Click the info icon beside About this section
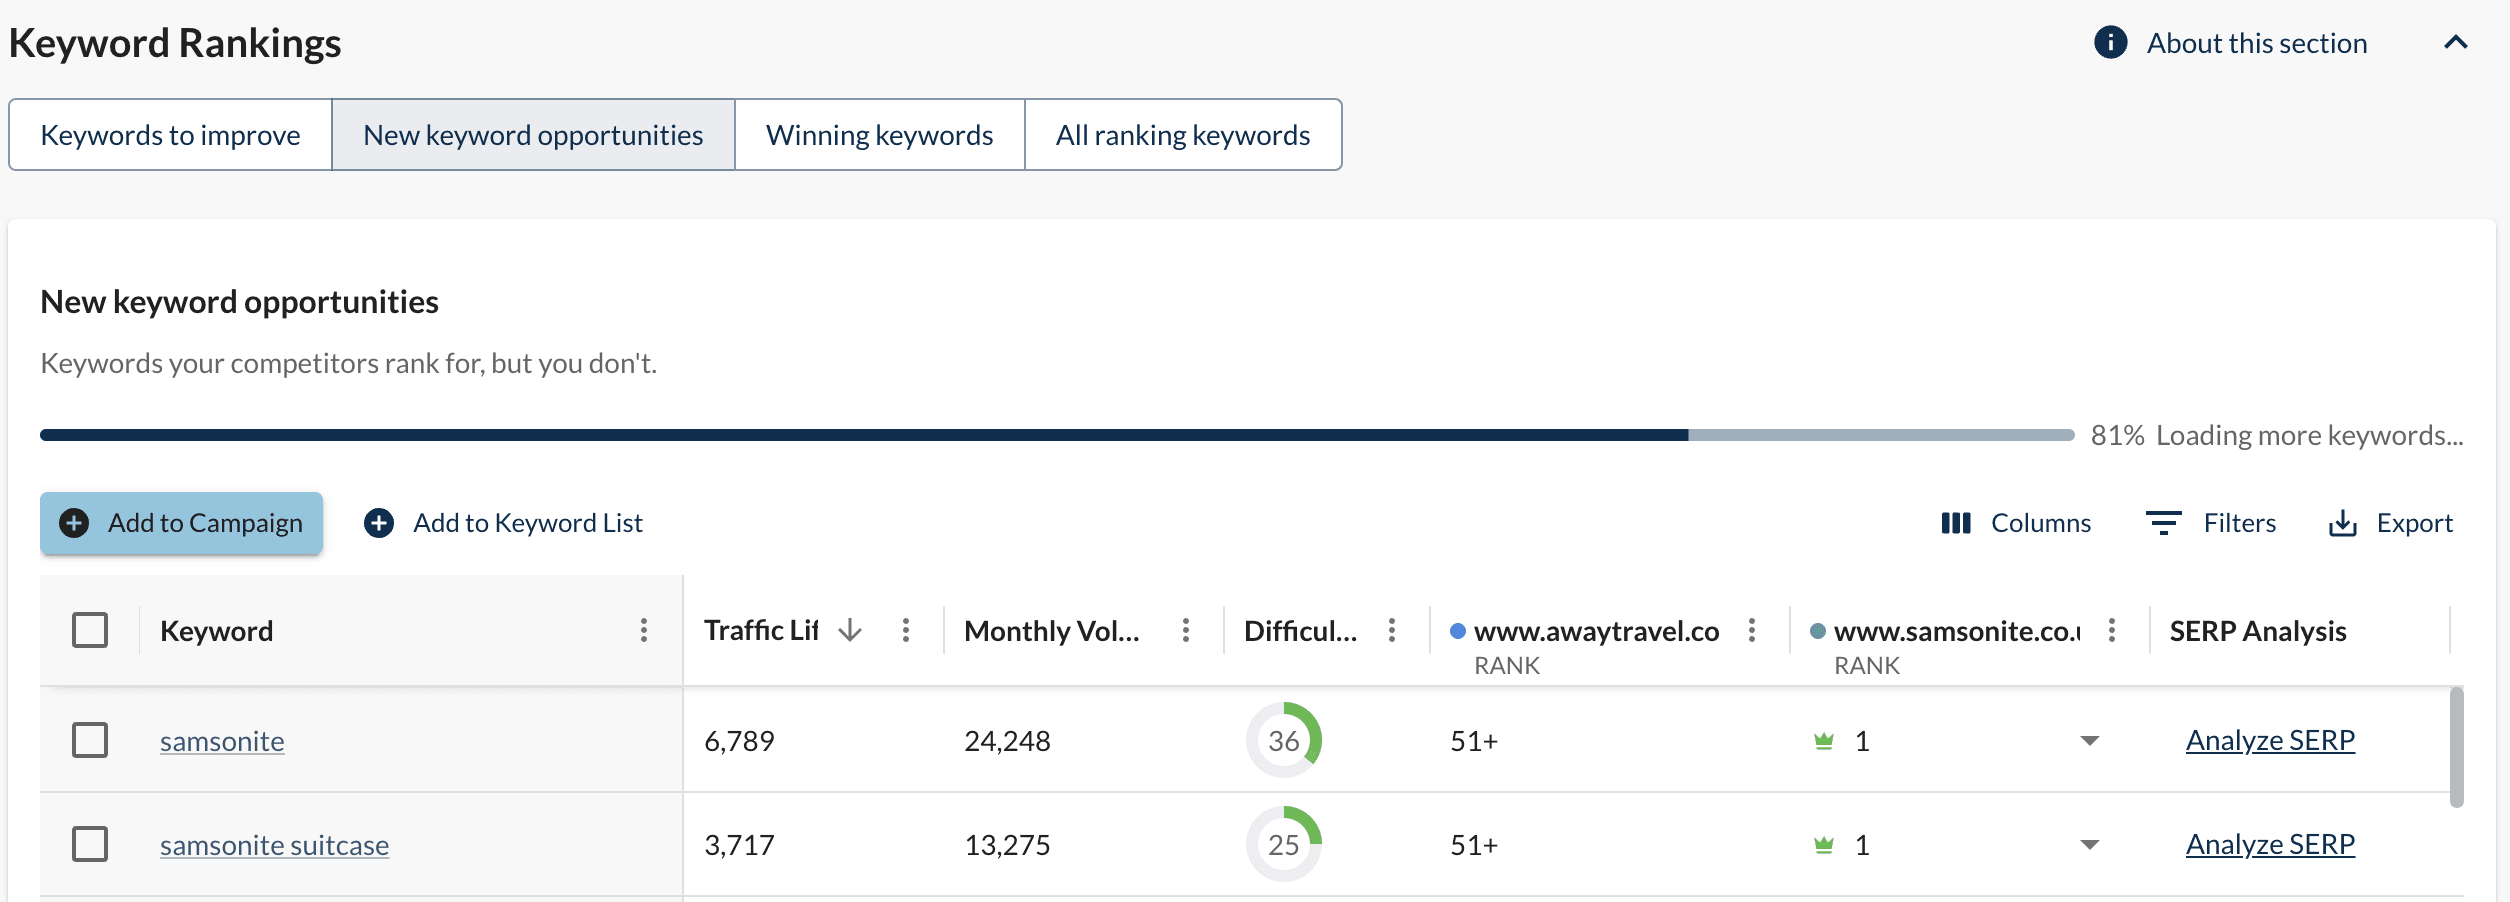 pos(2110,42)
